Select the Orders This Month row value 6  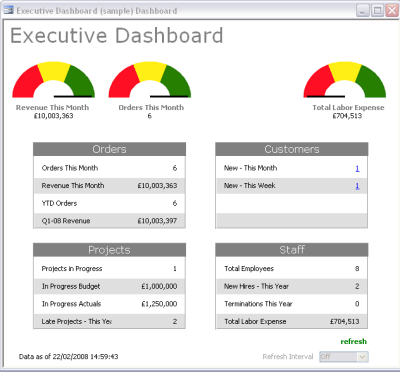click(175, 168)
